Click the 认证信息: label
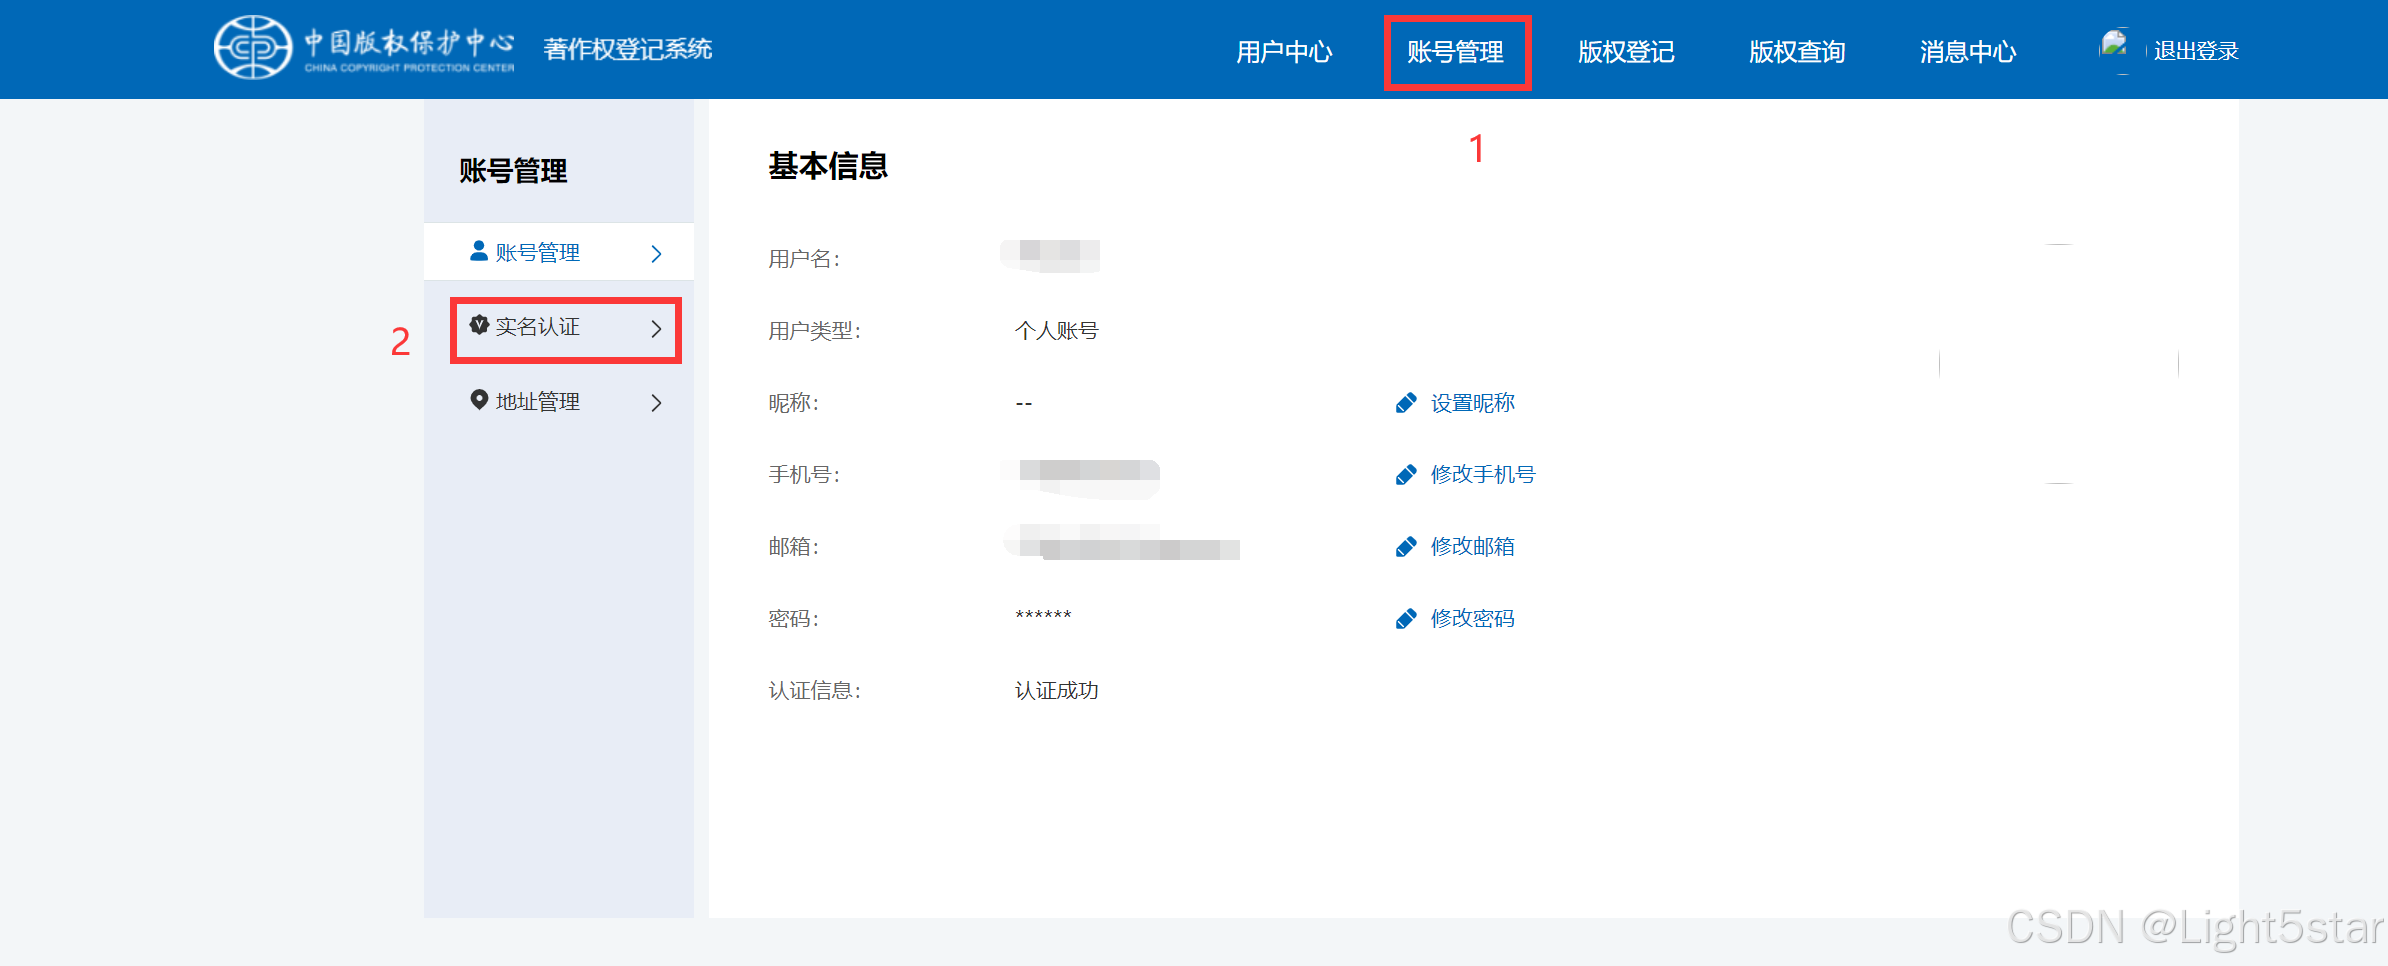 click(x=815, y=691)
